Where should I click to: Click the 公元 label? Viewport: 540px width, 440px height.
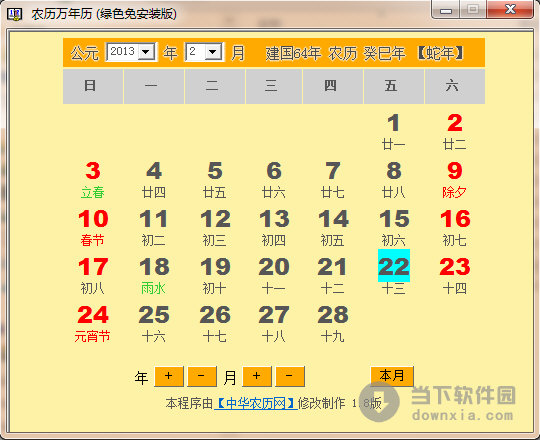85,53
